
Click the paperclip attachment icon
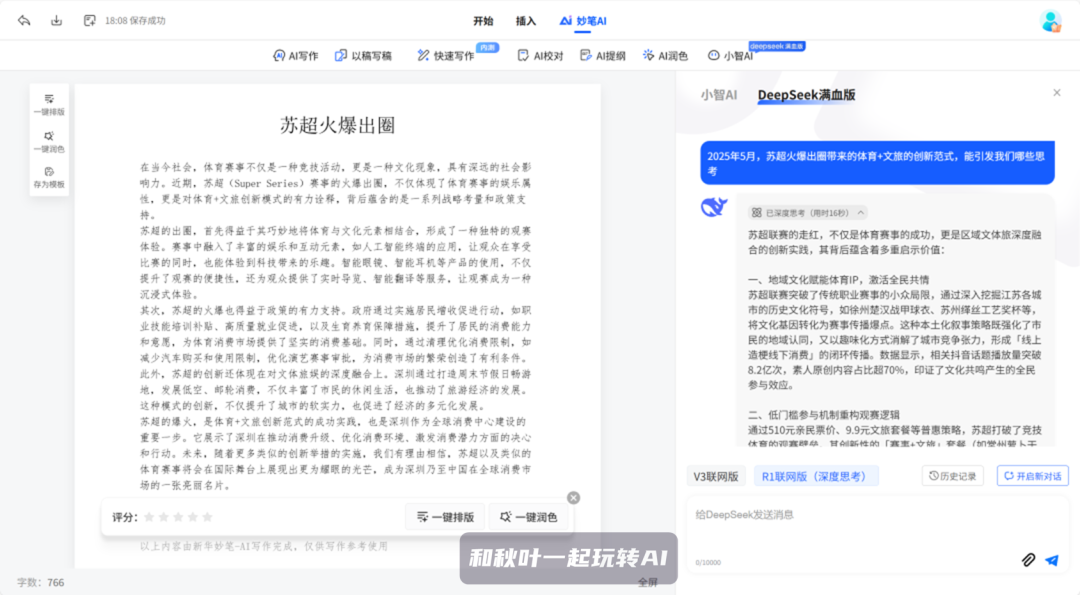click(1028, 560)
